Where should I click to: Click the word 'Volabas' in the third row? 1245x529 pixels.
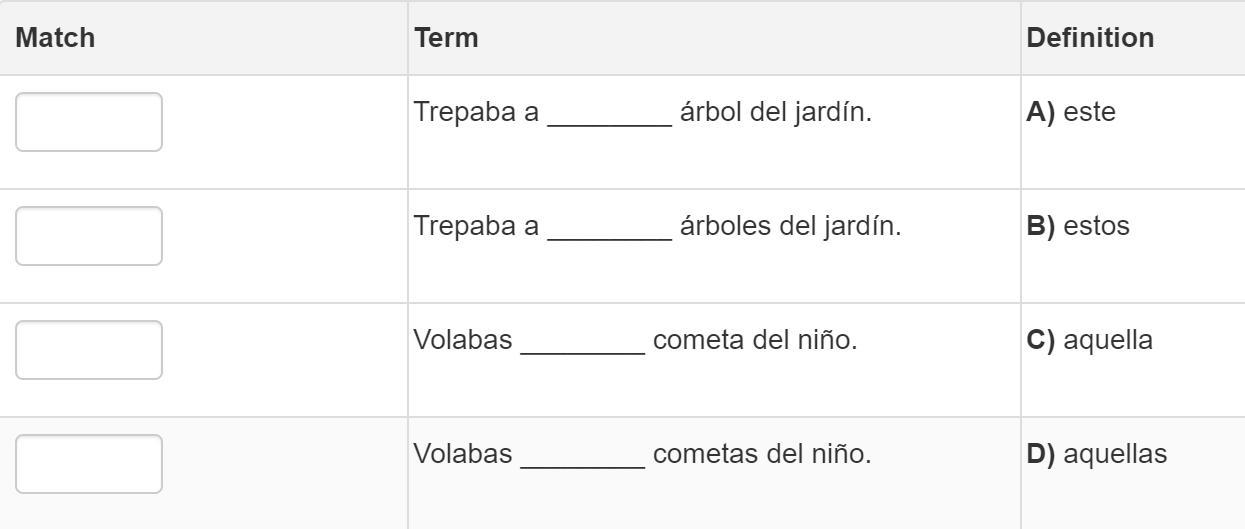(x=463, y=341)
